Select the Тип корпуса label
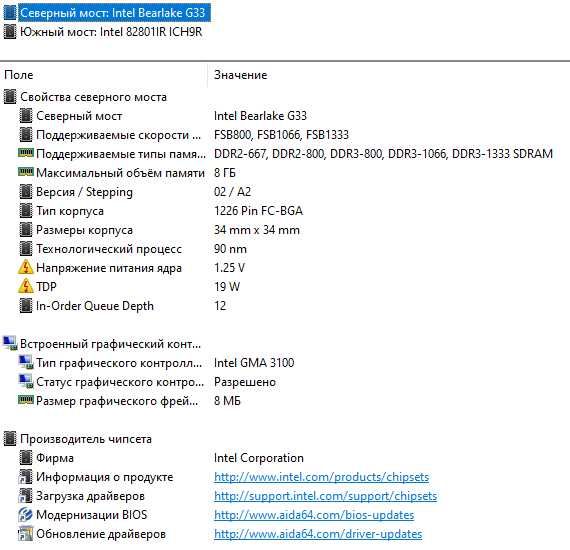 click(70, 211)
